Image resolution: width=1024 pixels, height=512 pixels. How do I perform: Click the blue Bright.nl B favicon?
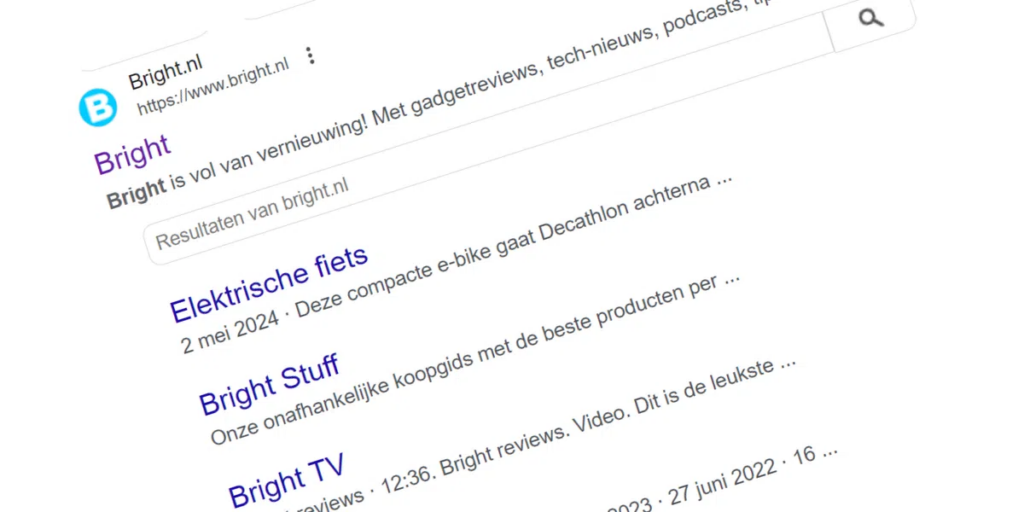(98, 107)
